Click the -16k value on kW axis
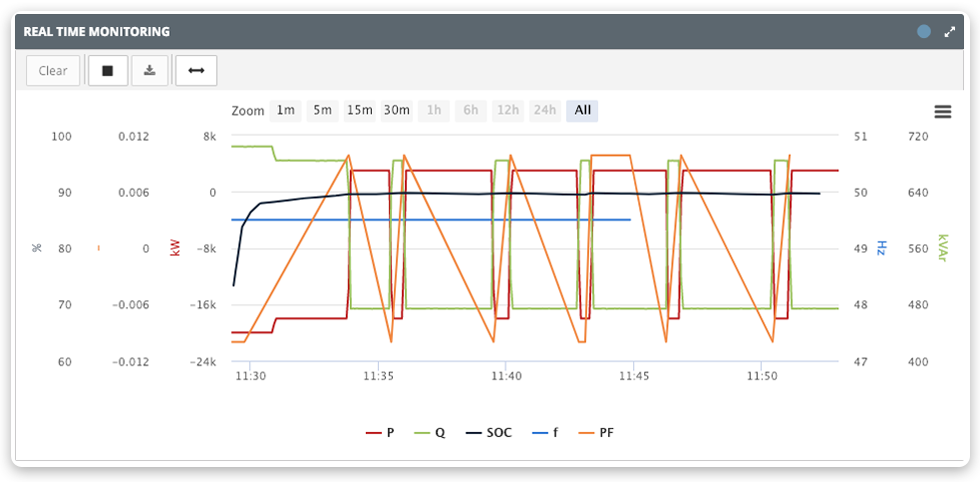 (202, 305)
